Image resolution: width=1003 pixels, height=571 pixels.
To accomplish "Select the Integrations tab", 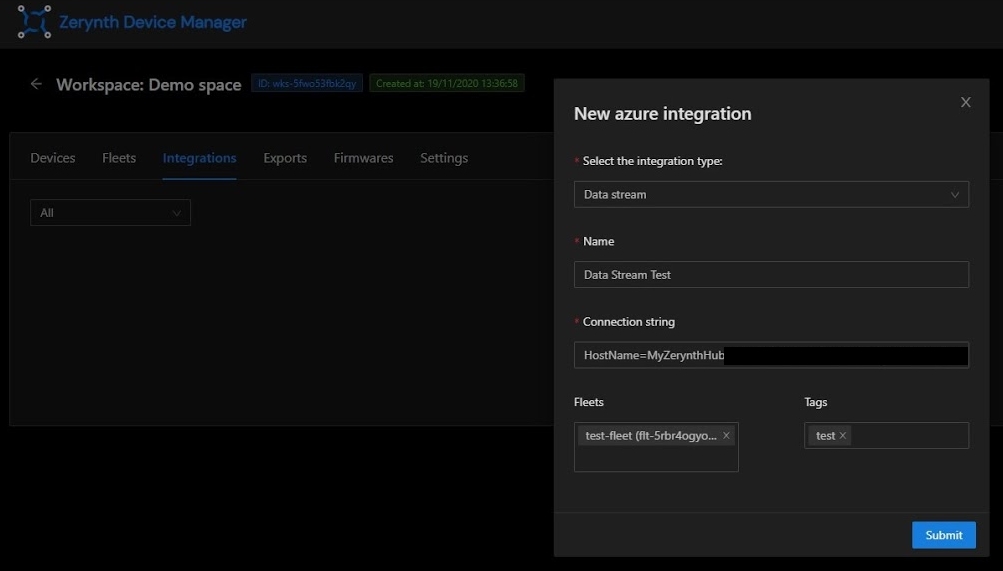I will (x=200, y=158).
